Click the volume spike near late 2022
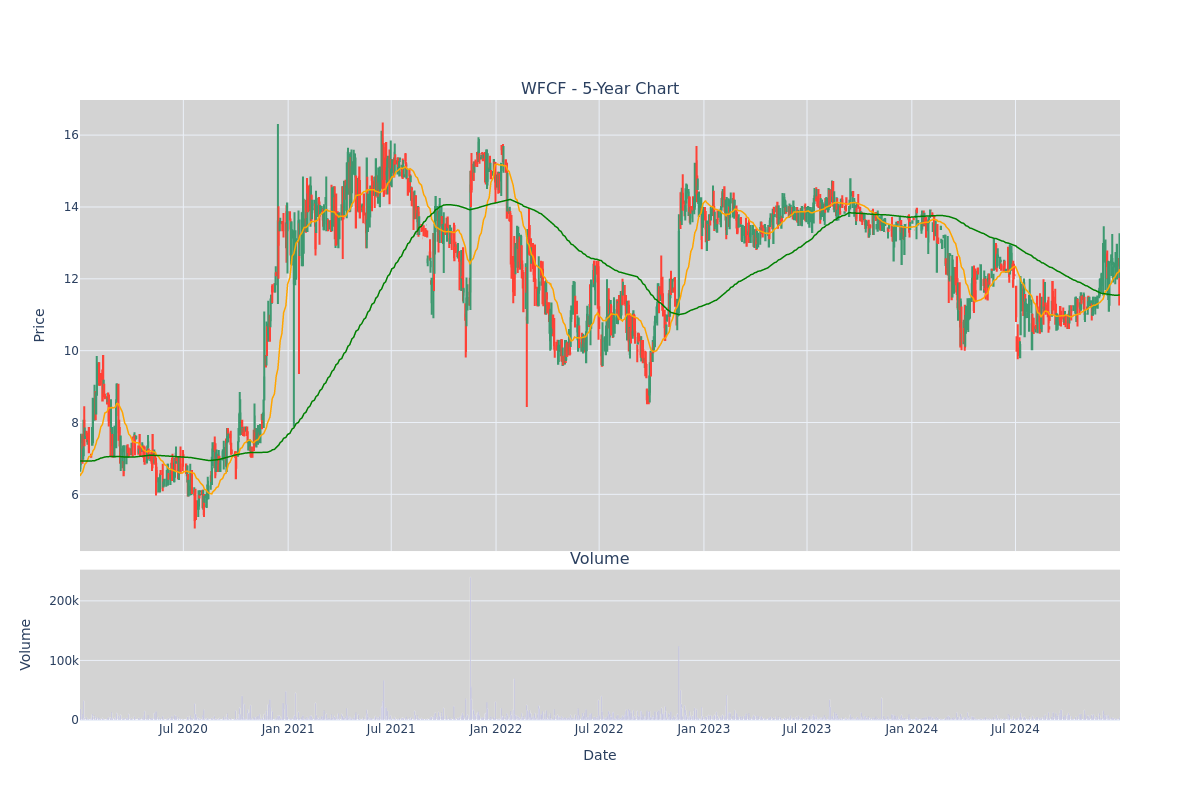Image resolution: width=1200 pixels, height=800 pixels. click(x=678, y=684)
